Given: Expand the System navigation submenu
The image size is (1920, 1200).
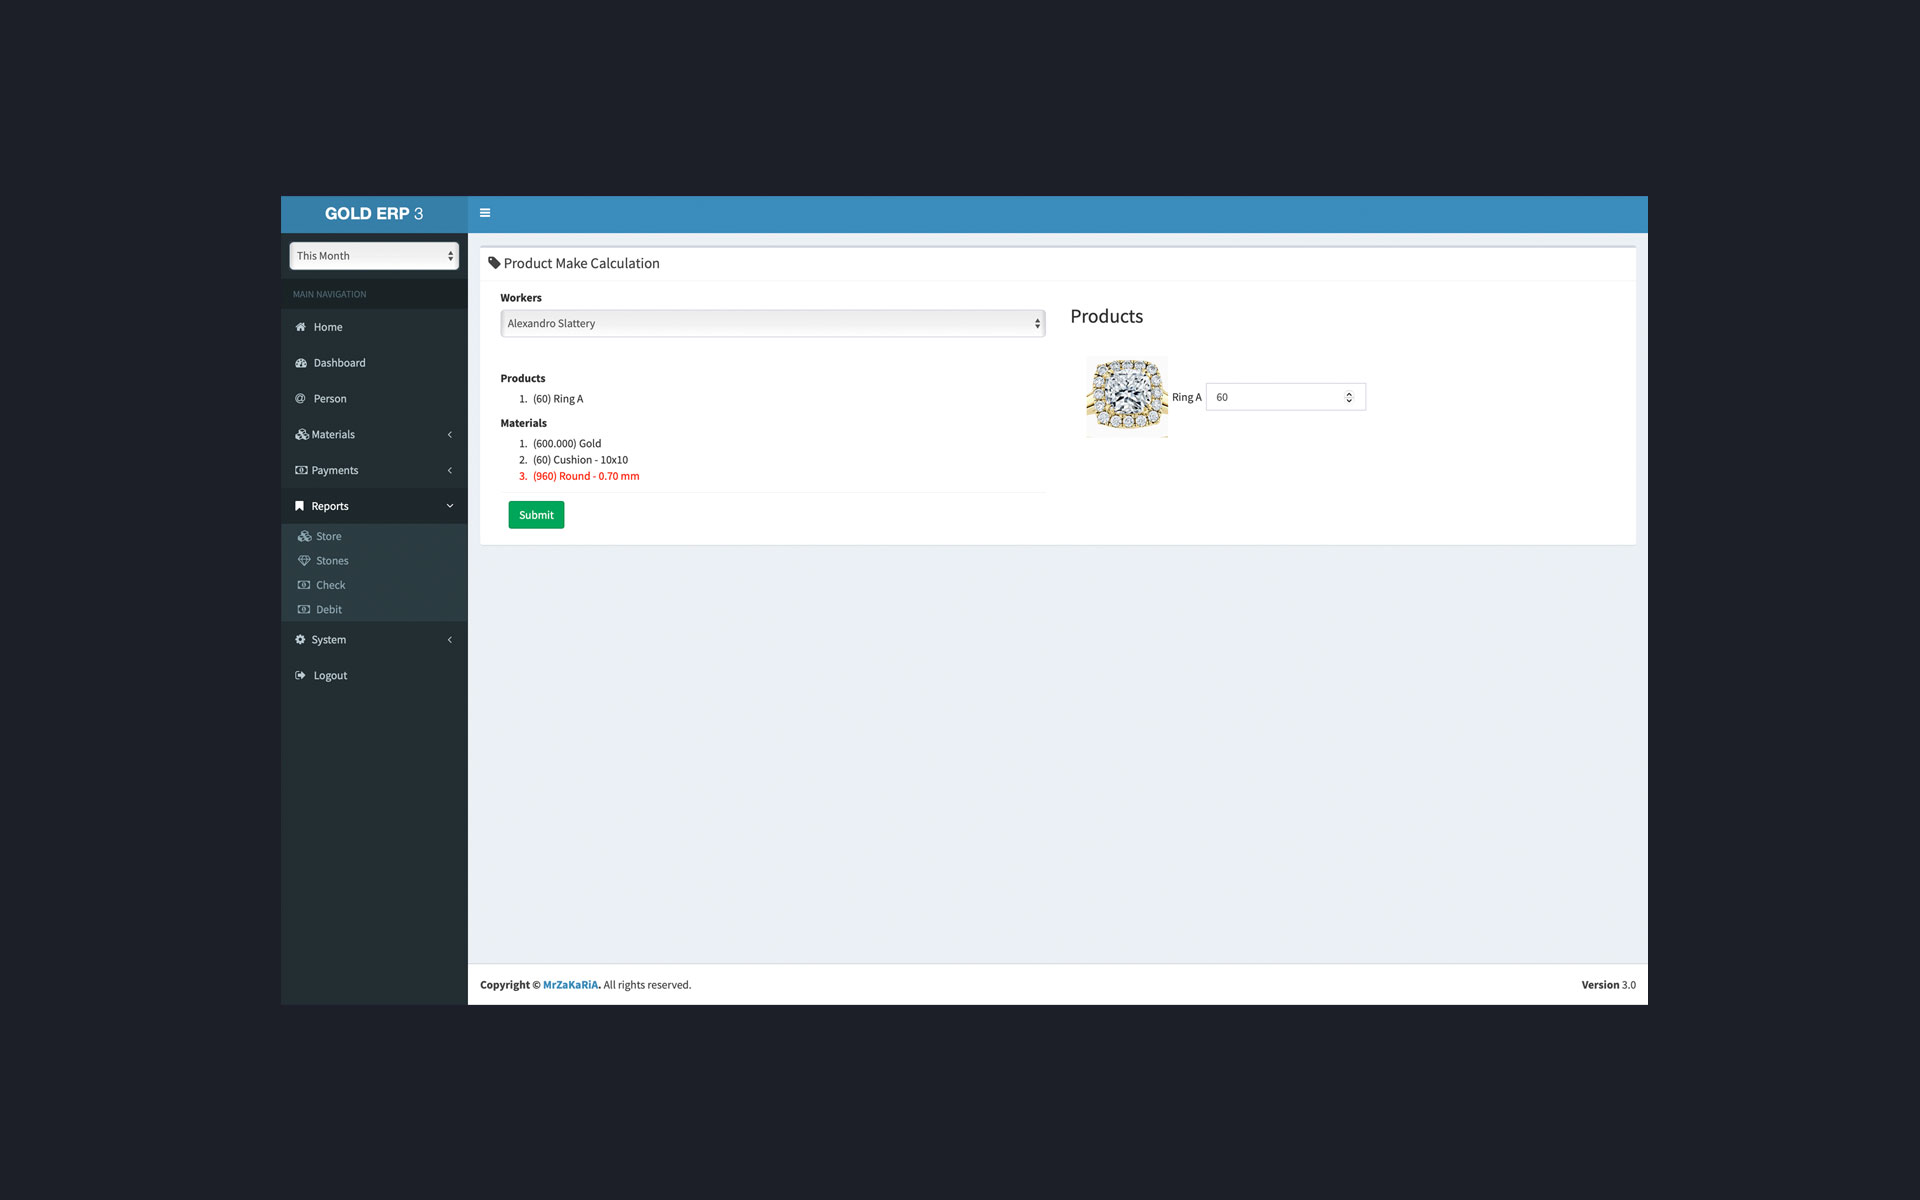Looking at the screenshot, I should click(373, 639).
